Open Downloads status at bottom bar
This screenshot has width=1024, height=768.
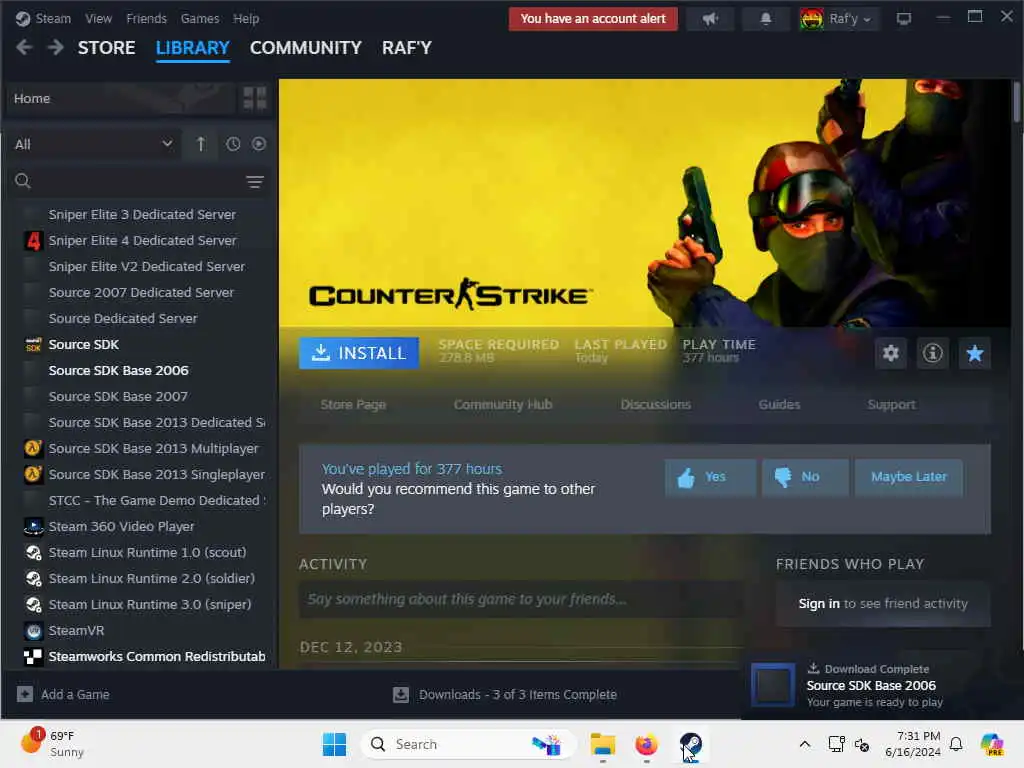coord(505,694)
